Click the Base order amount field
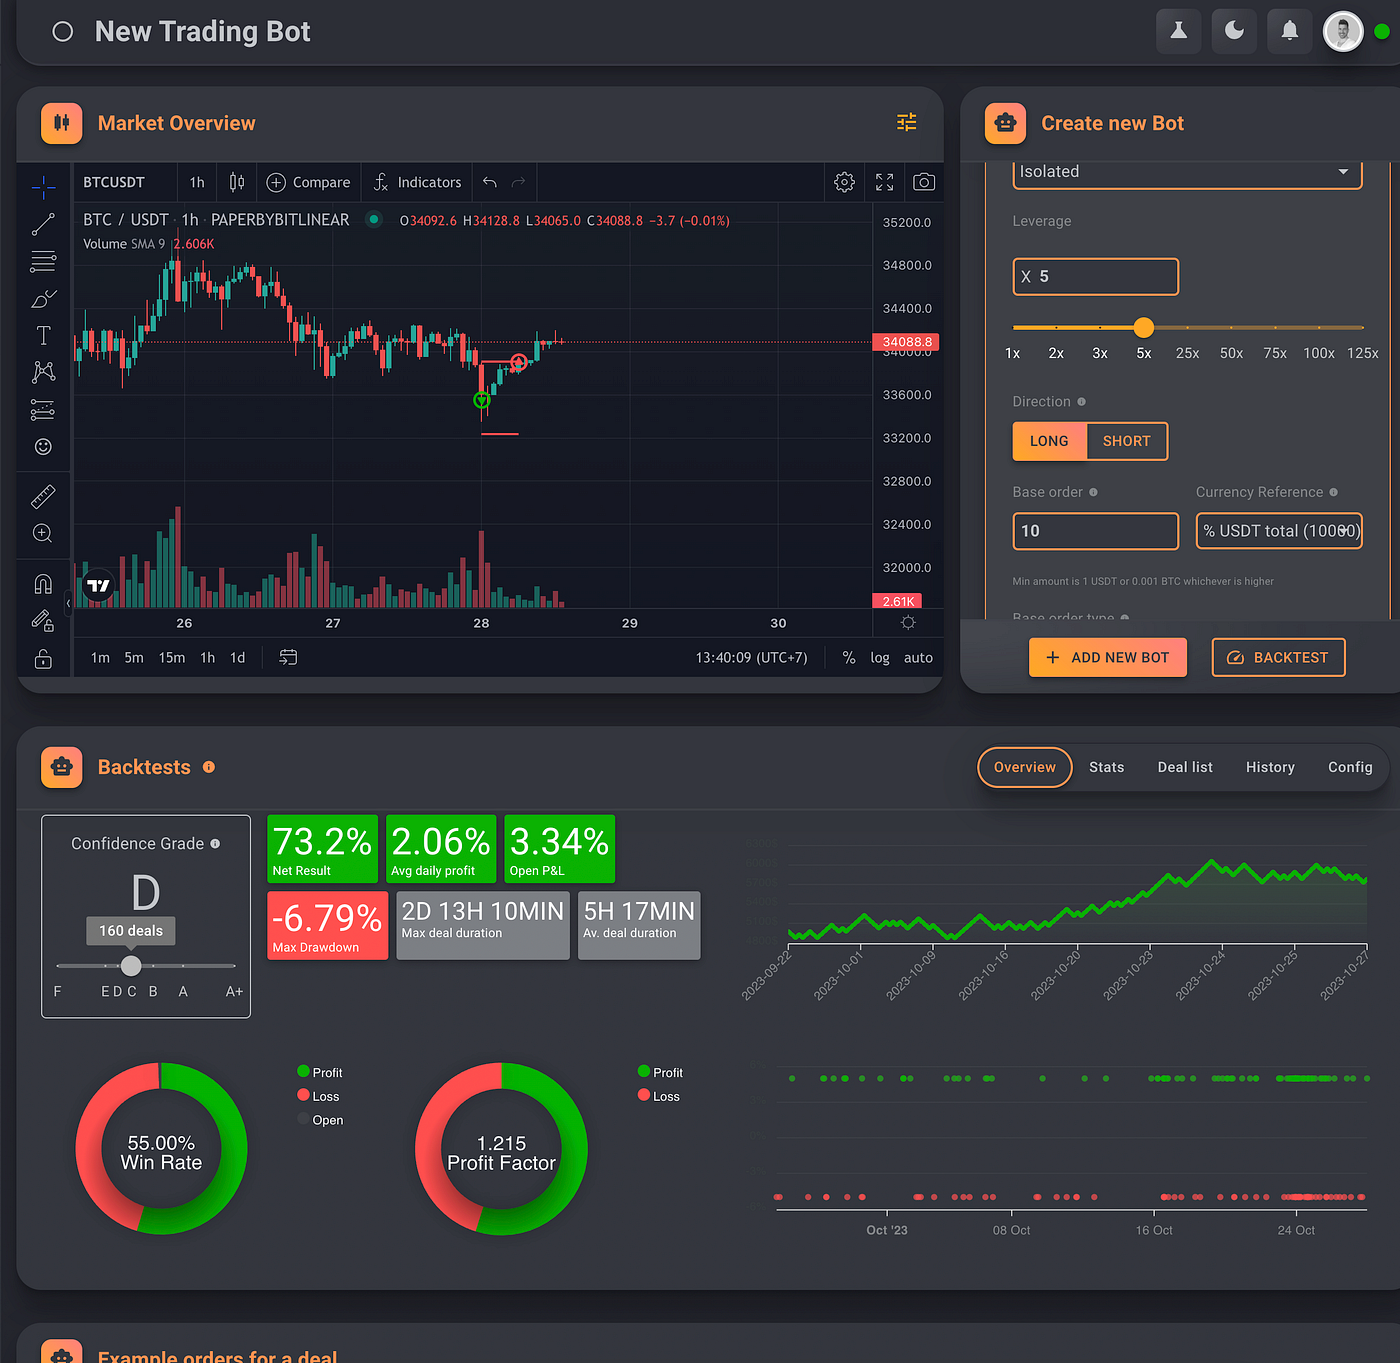This screenshot has width=1400, height=1363. (x=1096, y=531)
